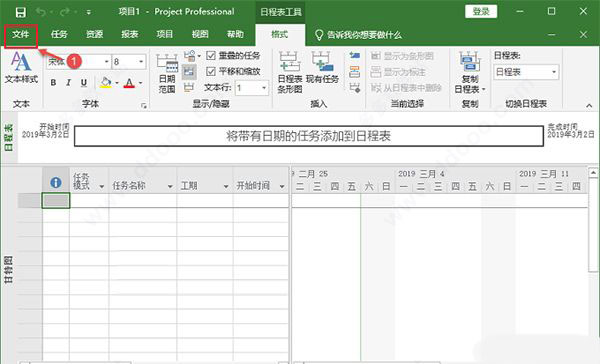
Task: Open the font name dropdown
Action: (106, 62)
